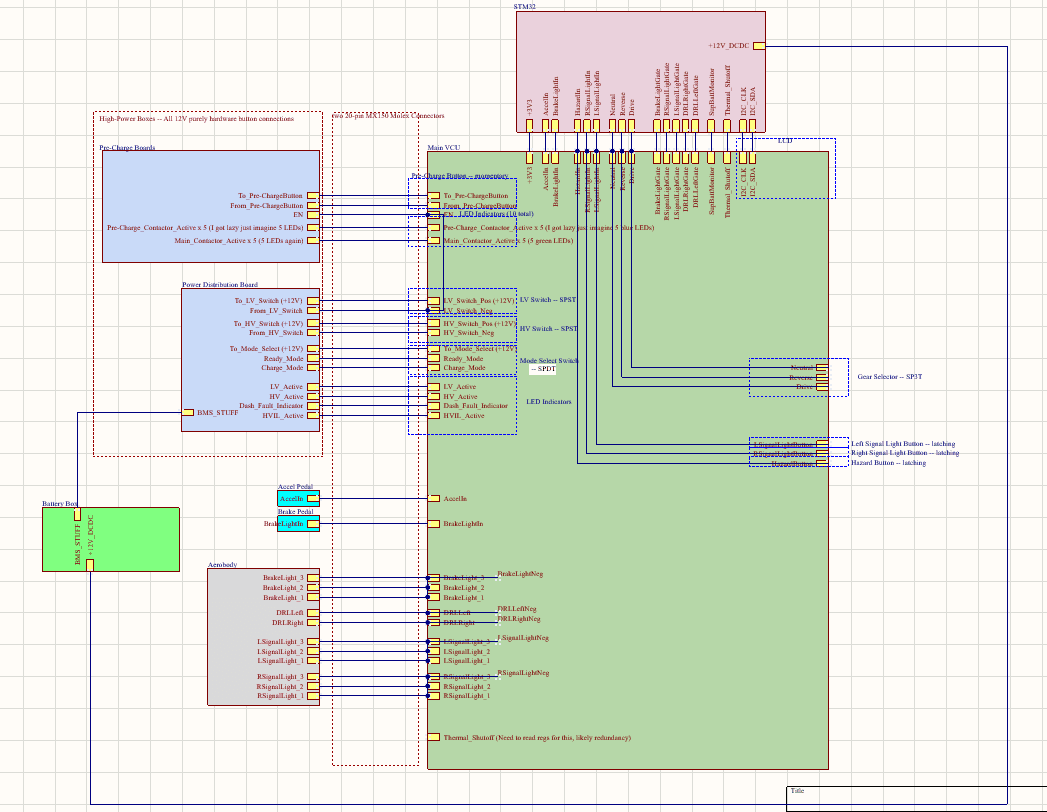Select the Gear Selector -- SP3T label
1047x812 pixels.
coord(889,377)
